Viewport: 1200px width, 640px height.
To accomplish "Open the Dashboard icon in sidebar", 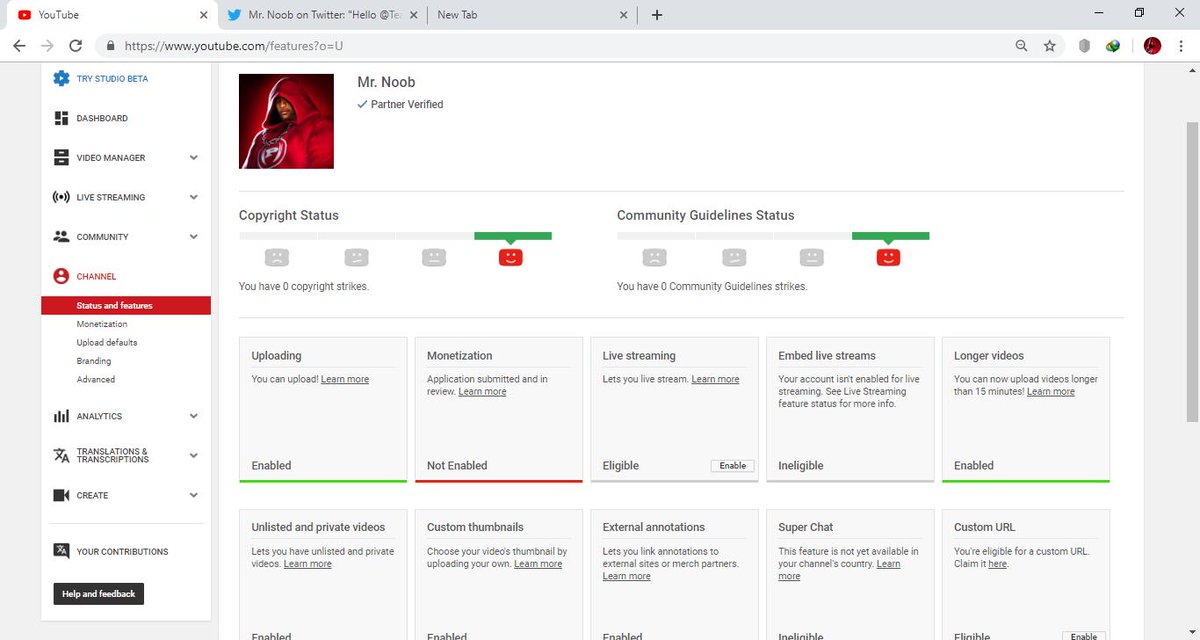I will [x=61, y=118].
